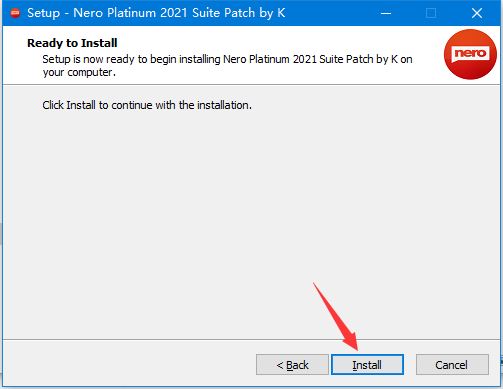Image resolution: width=503 pixels, height=389 pixels.
Task: Click the empty footer area left of Back
Action: [129, 365]
